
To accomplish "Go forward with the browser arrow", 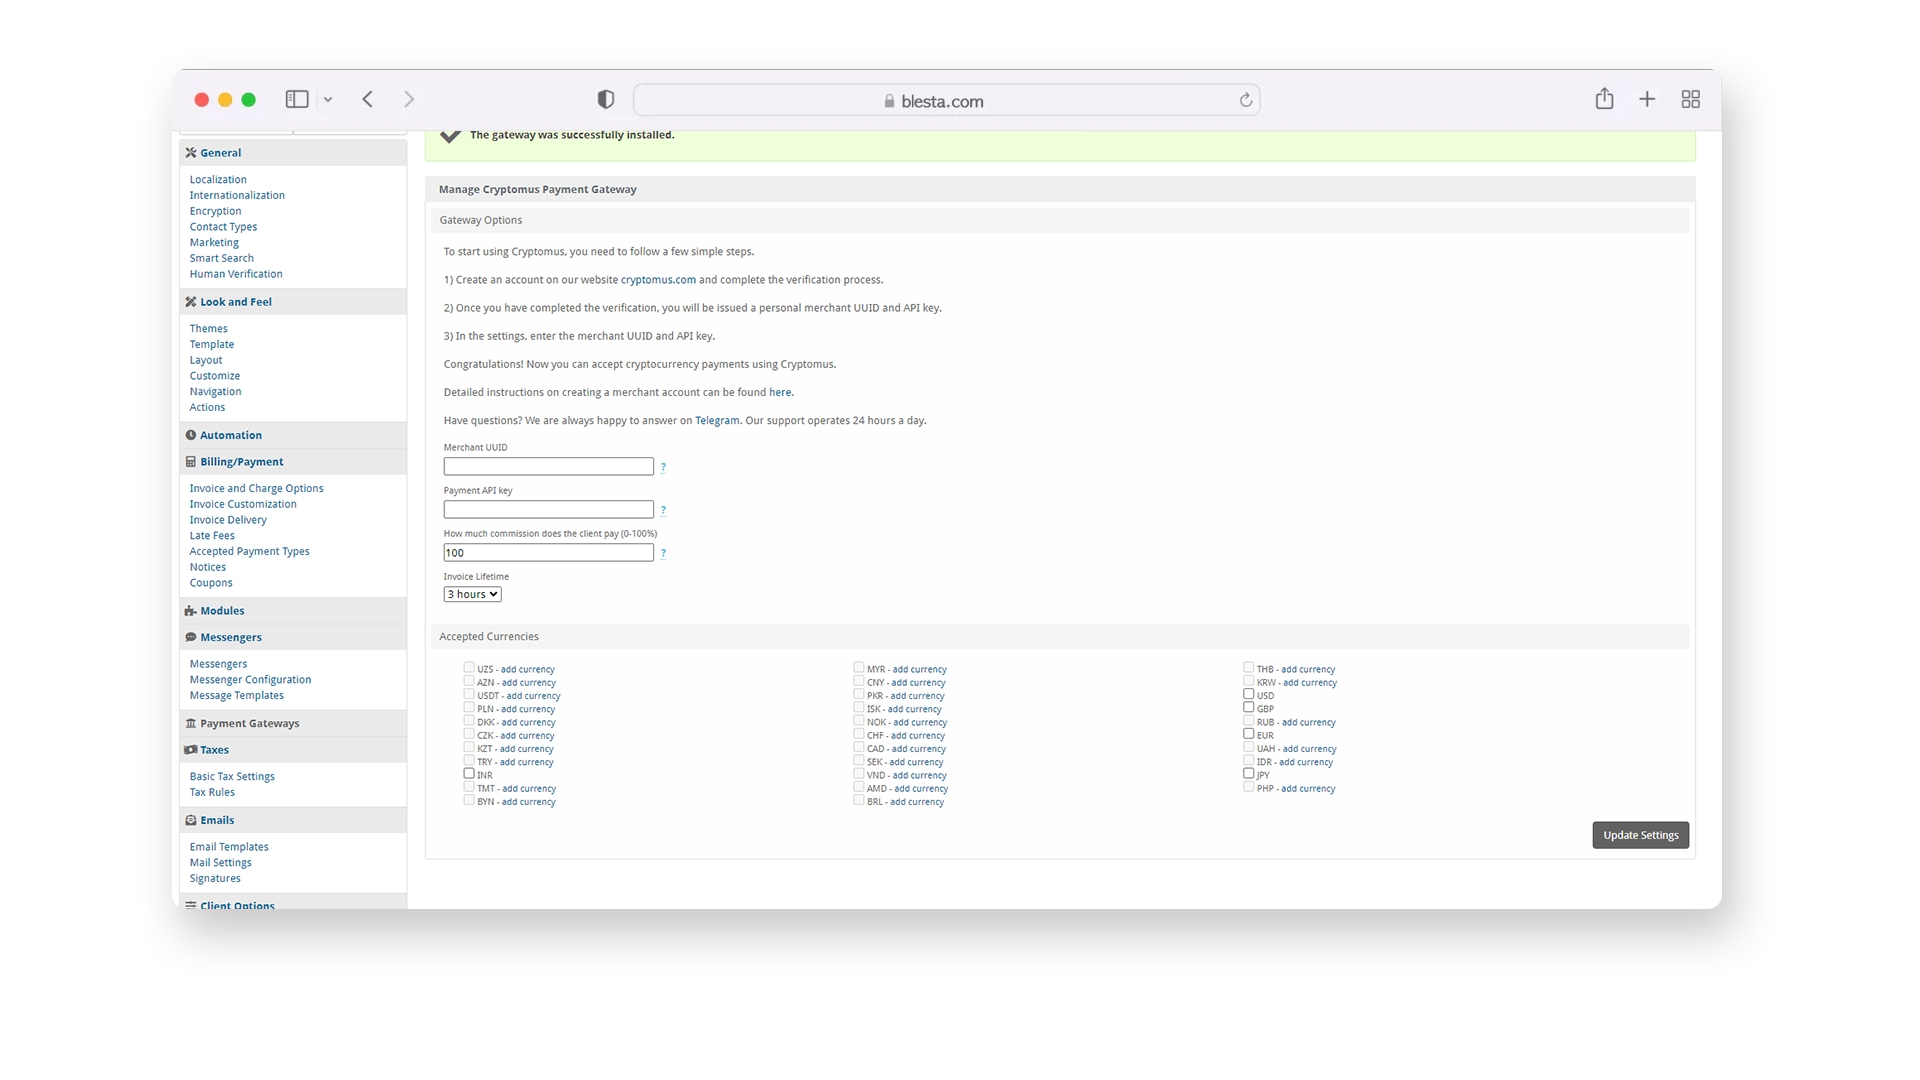I will [x=409, y=99].
